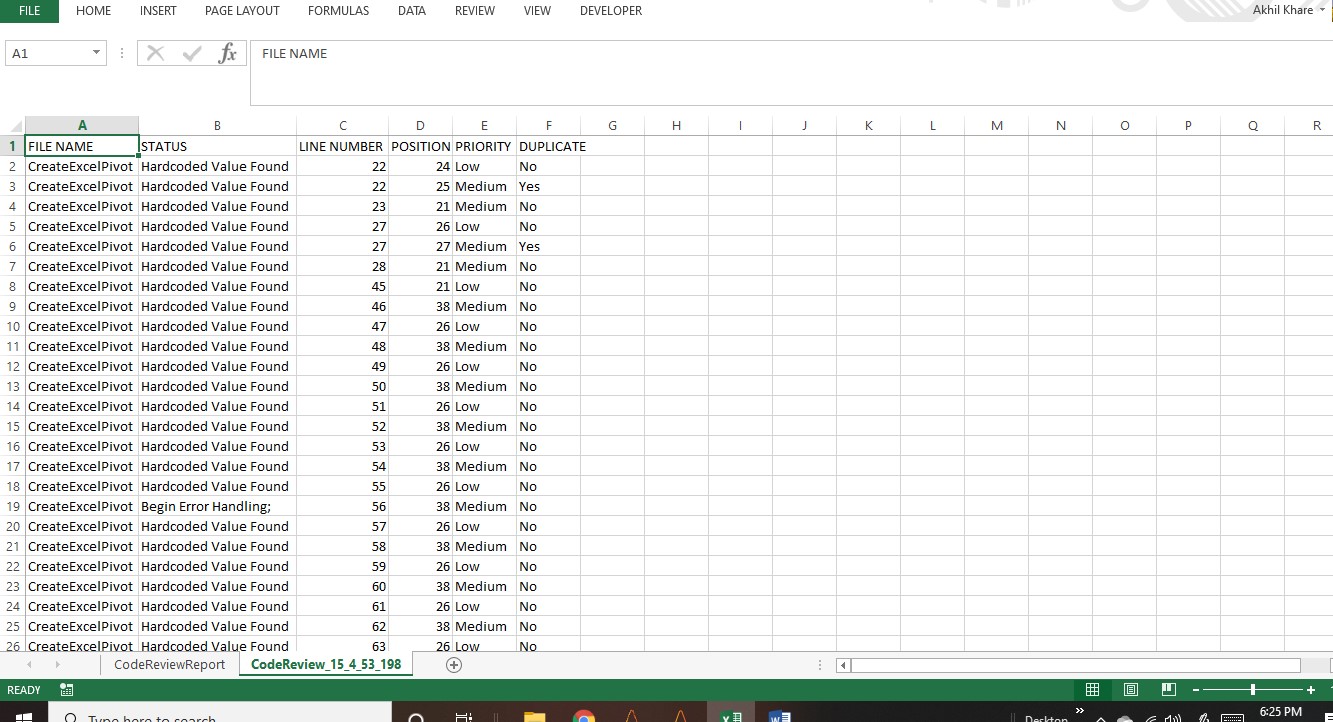Image resolution: width=1333 pixels, height=722 pixels.
Task: Select the FILE NAME header cell
Action: [x=82, y=146]
